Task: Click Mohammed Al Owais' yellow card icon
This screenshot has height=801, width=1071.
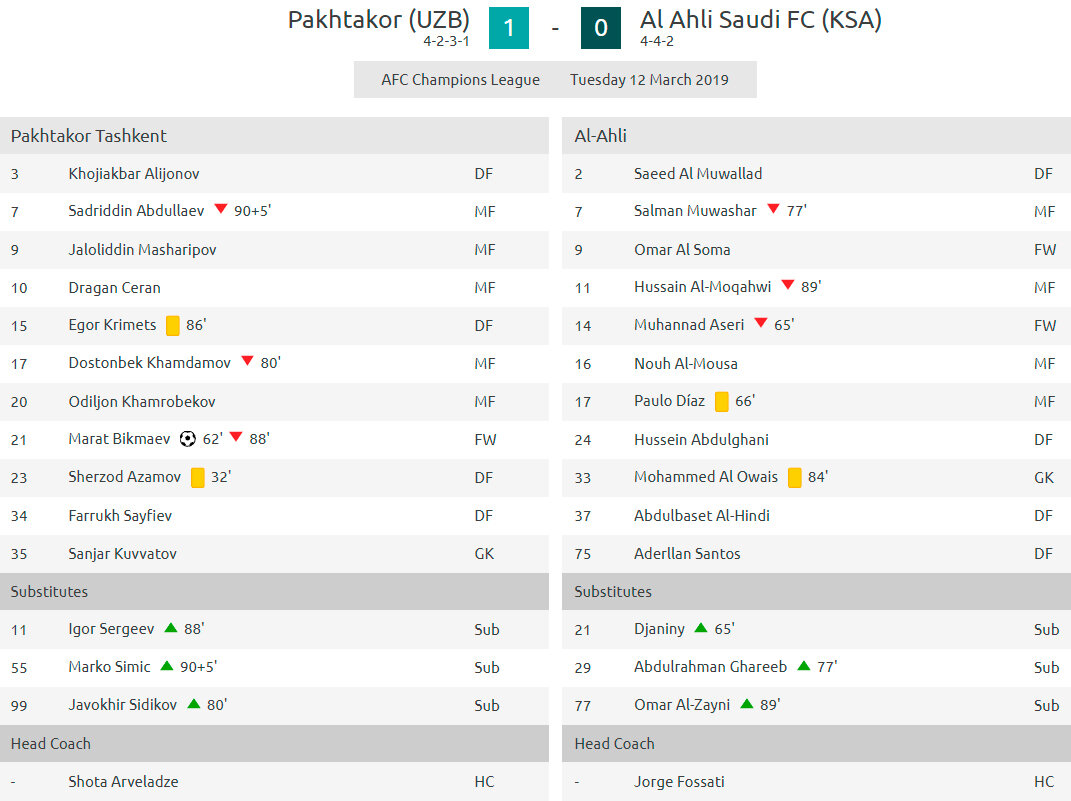Action: (x=794, y=477)
